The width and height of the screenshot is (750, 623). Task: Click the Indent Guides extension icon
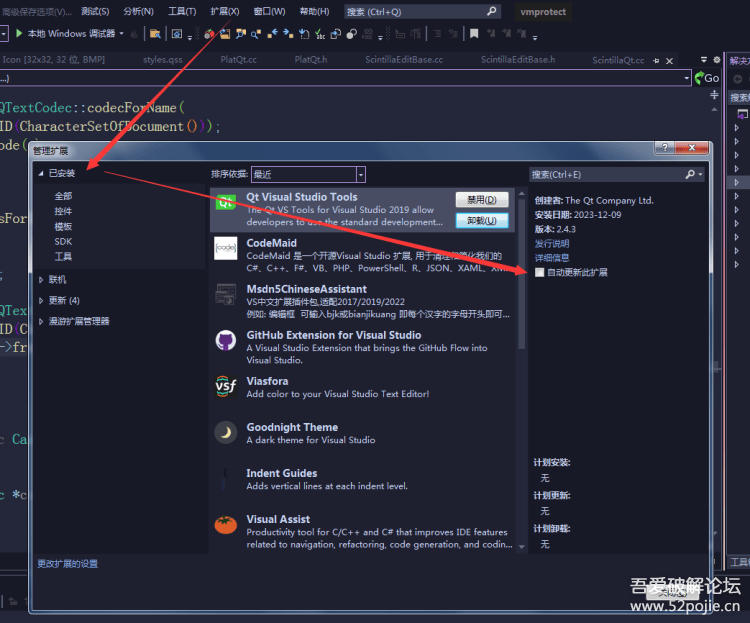pos(224,478)
